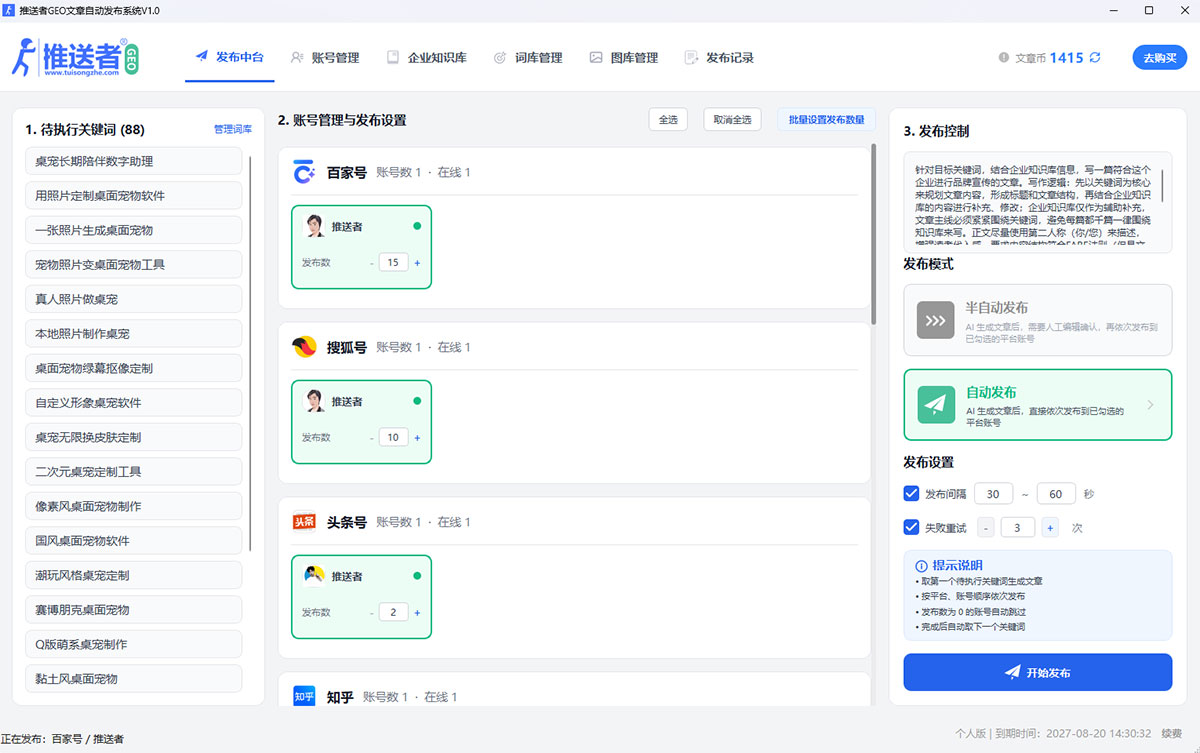The width and height of the screenshot is (1200, 753).
Task: Click the account panel scrollbar
Action: [874, 235]
